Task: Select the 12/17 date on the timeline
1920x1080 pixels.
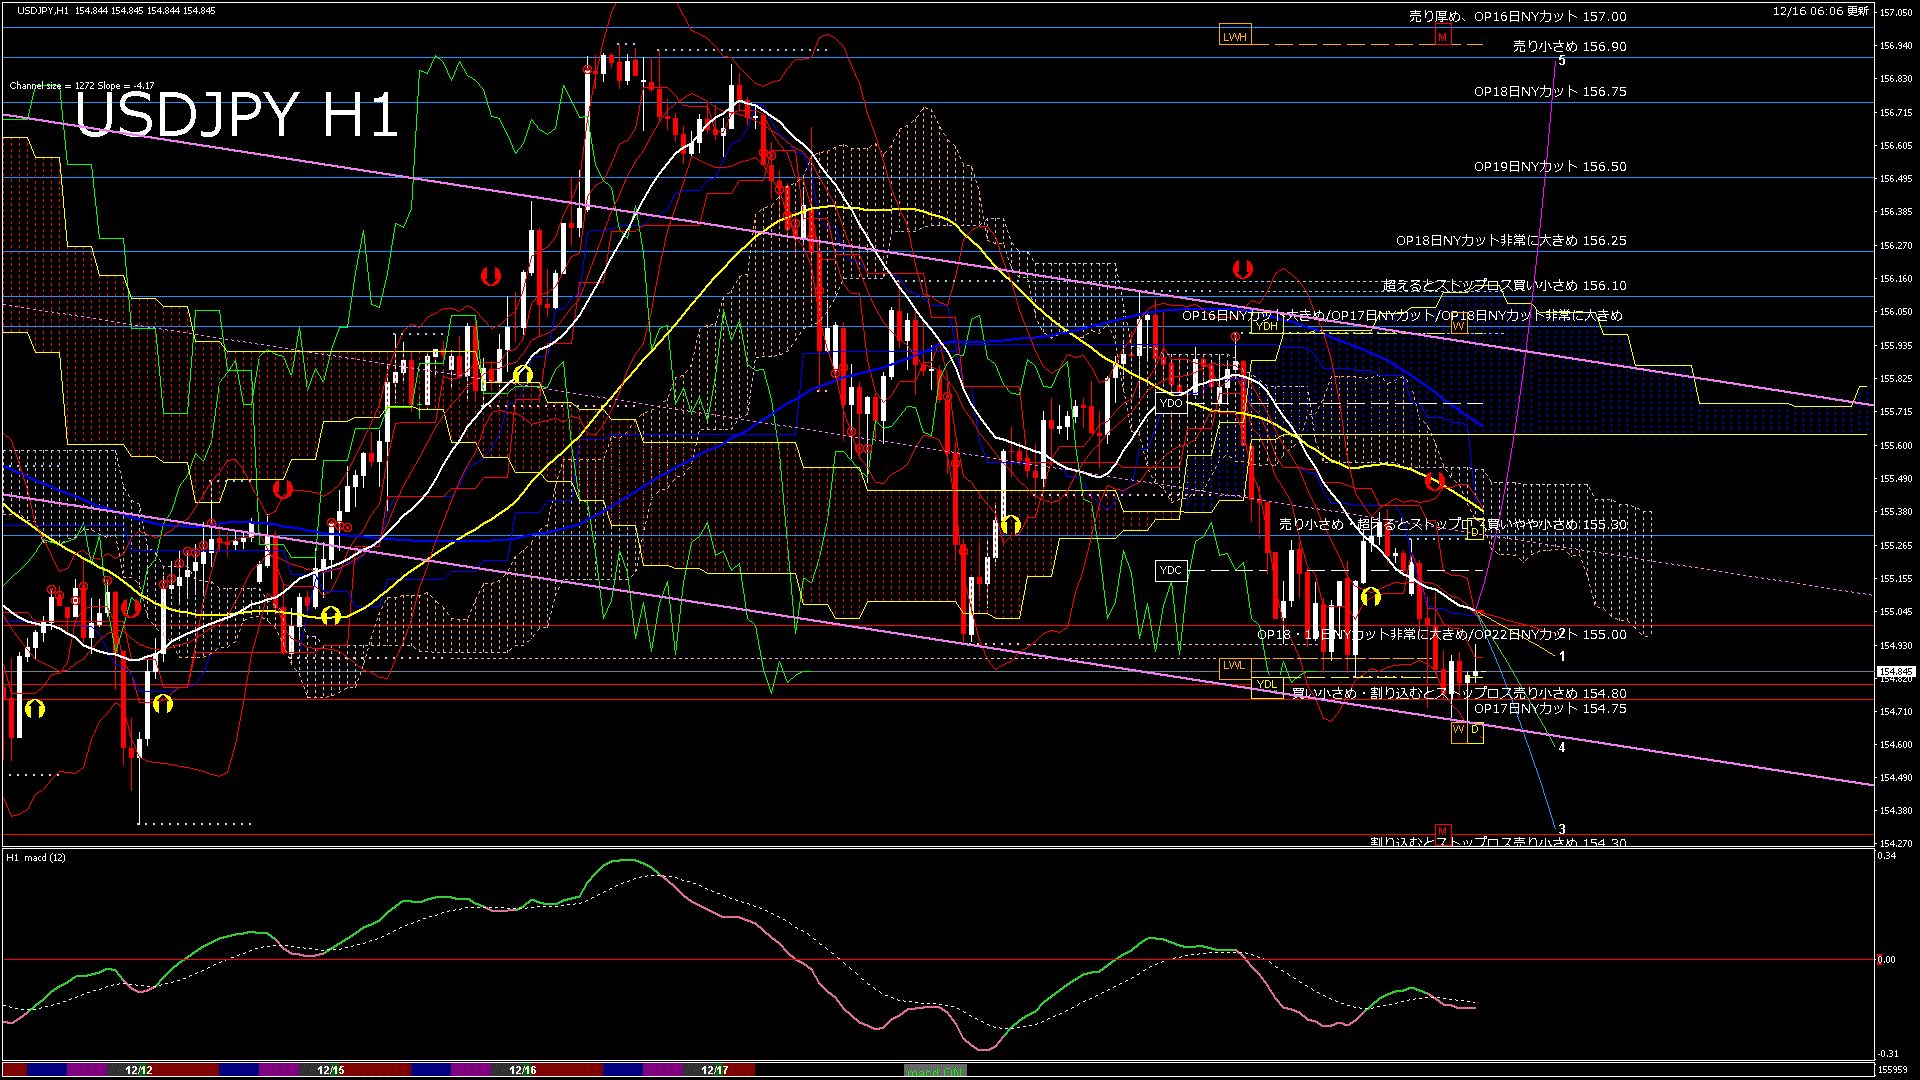Action: 715,1070
